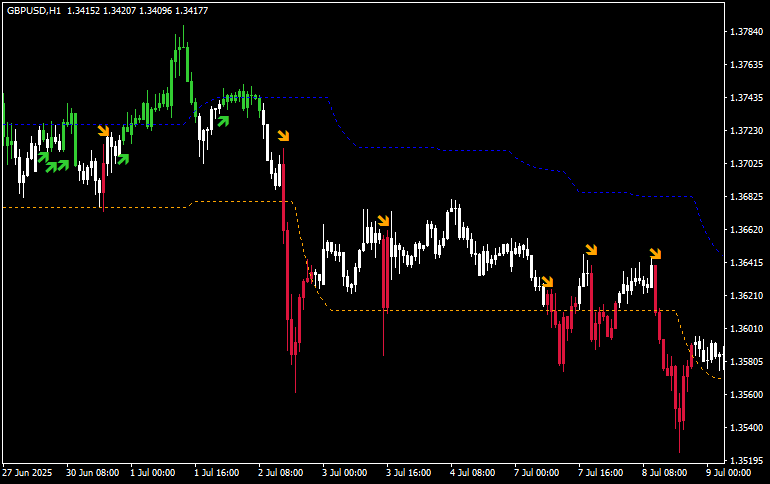
Task: Click the green buy arrow near 1 Jul 16:00
Action: click(223, 121)
